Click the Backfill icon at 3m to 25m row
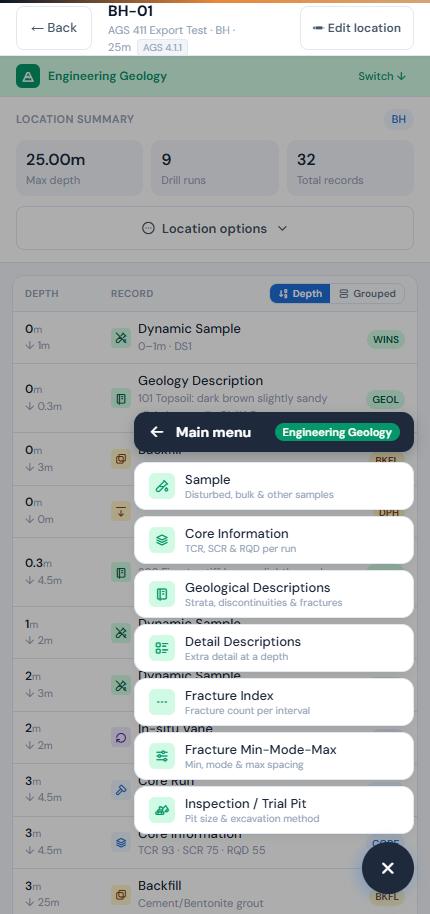This screenshot has width=430, height=914. [121, 894]
